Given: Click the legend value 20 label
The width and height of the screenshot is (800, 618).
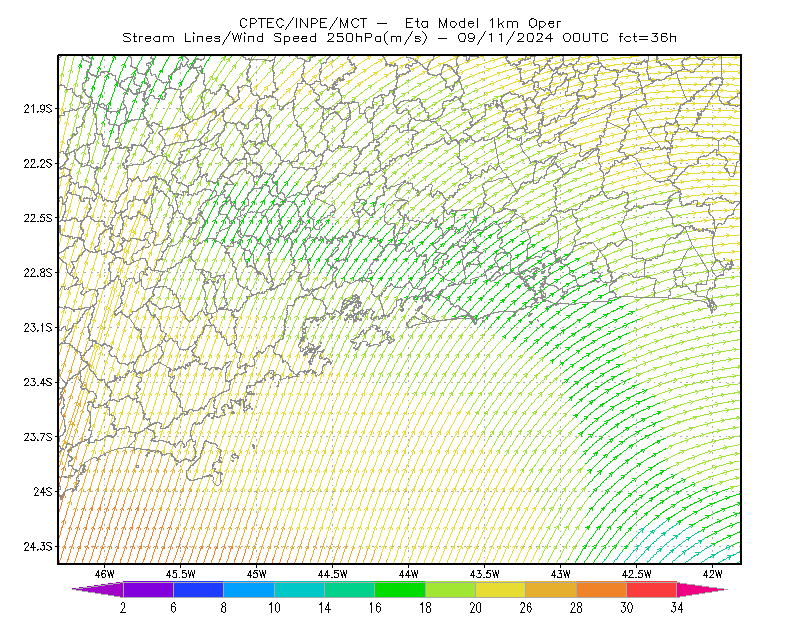Looking at the screenshot, I should coord(476,608).
